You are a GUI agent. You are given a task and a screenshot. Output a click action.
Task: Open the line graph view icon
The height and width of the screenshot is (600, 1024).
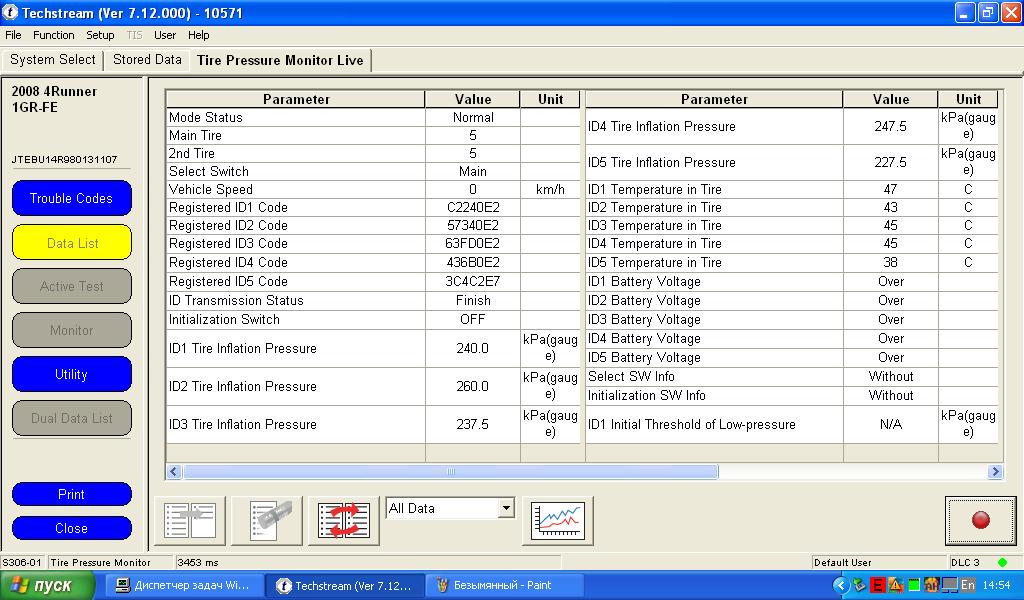[557, 520]
